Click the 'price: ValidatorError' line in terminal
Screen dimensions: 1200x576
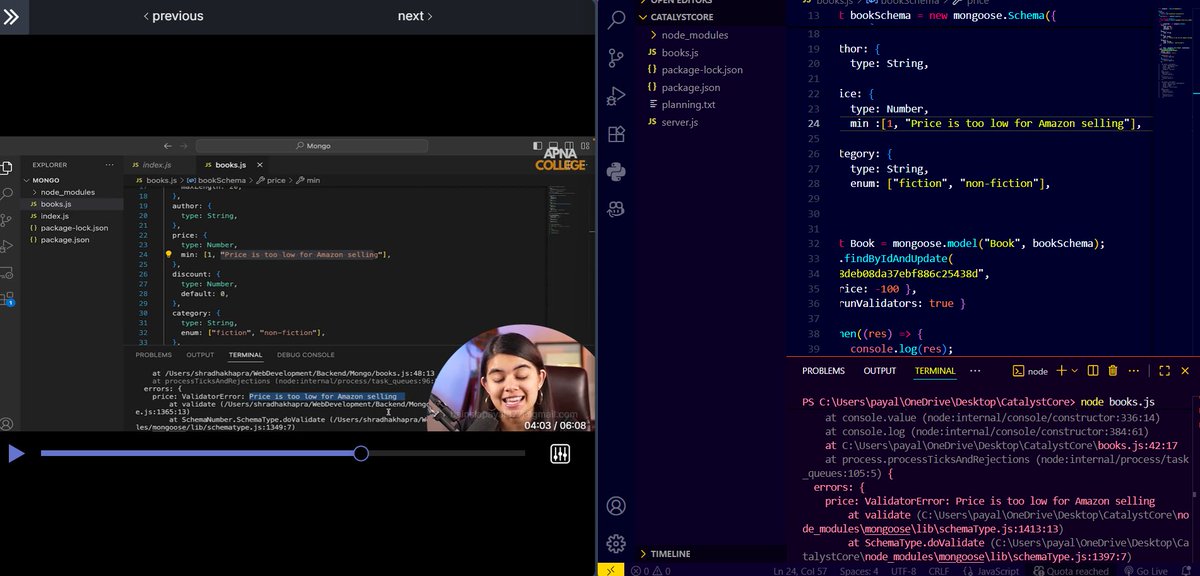pos(990,501)
